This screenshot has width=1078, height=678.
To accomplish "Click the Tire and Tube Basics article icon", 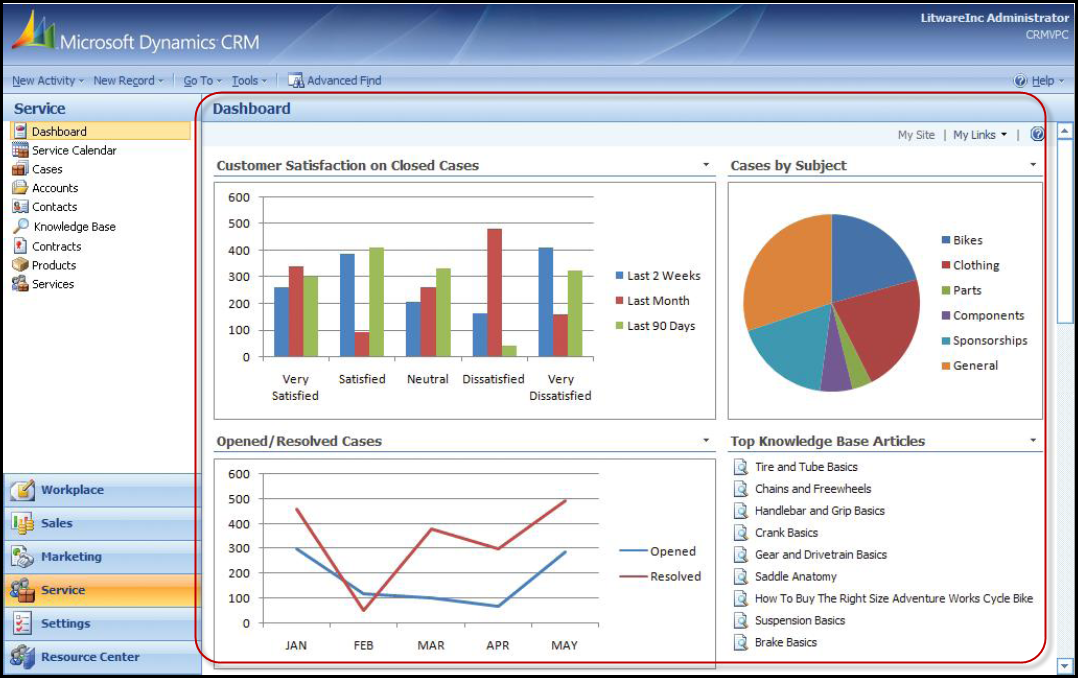I will click(740, 467).
